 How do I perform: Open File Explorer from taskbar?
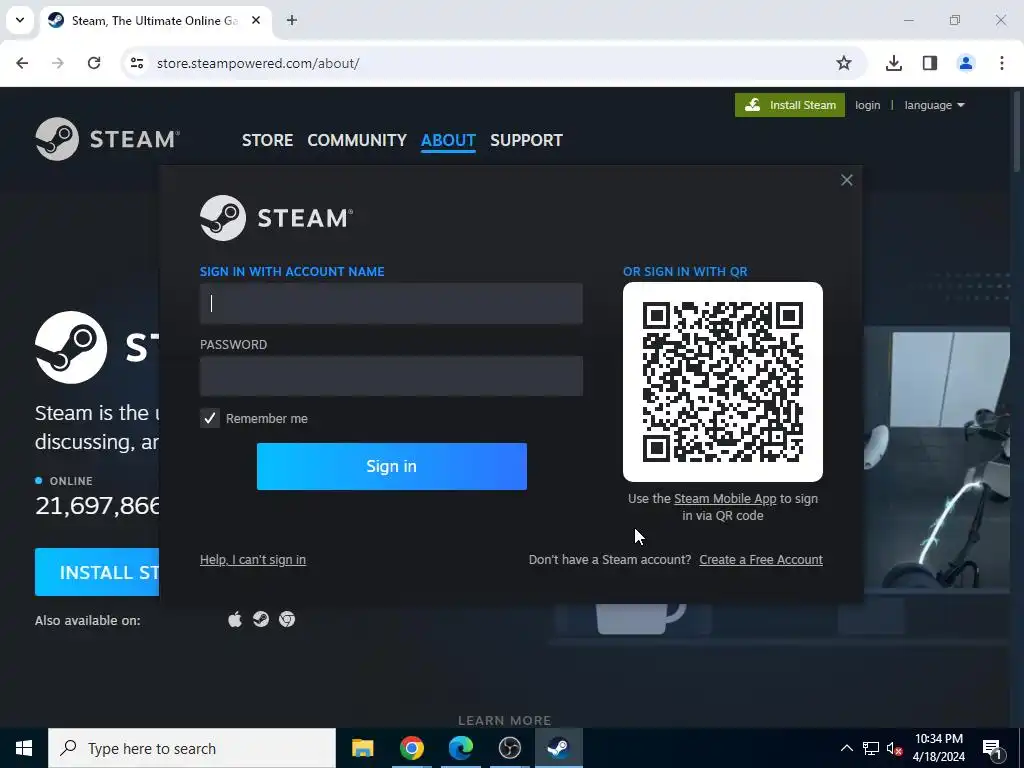pos(362,748)
